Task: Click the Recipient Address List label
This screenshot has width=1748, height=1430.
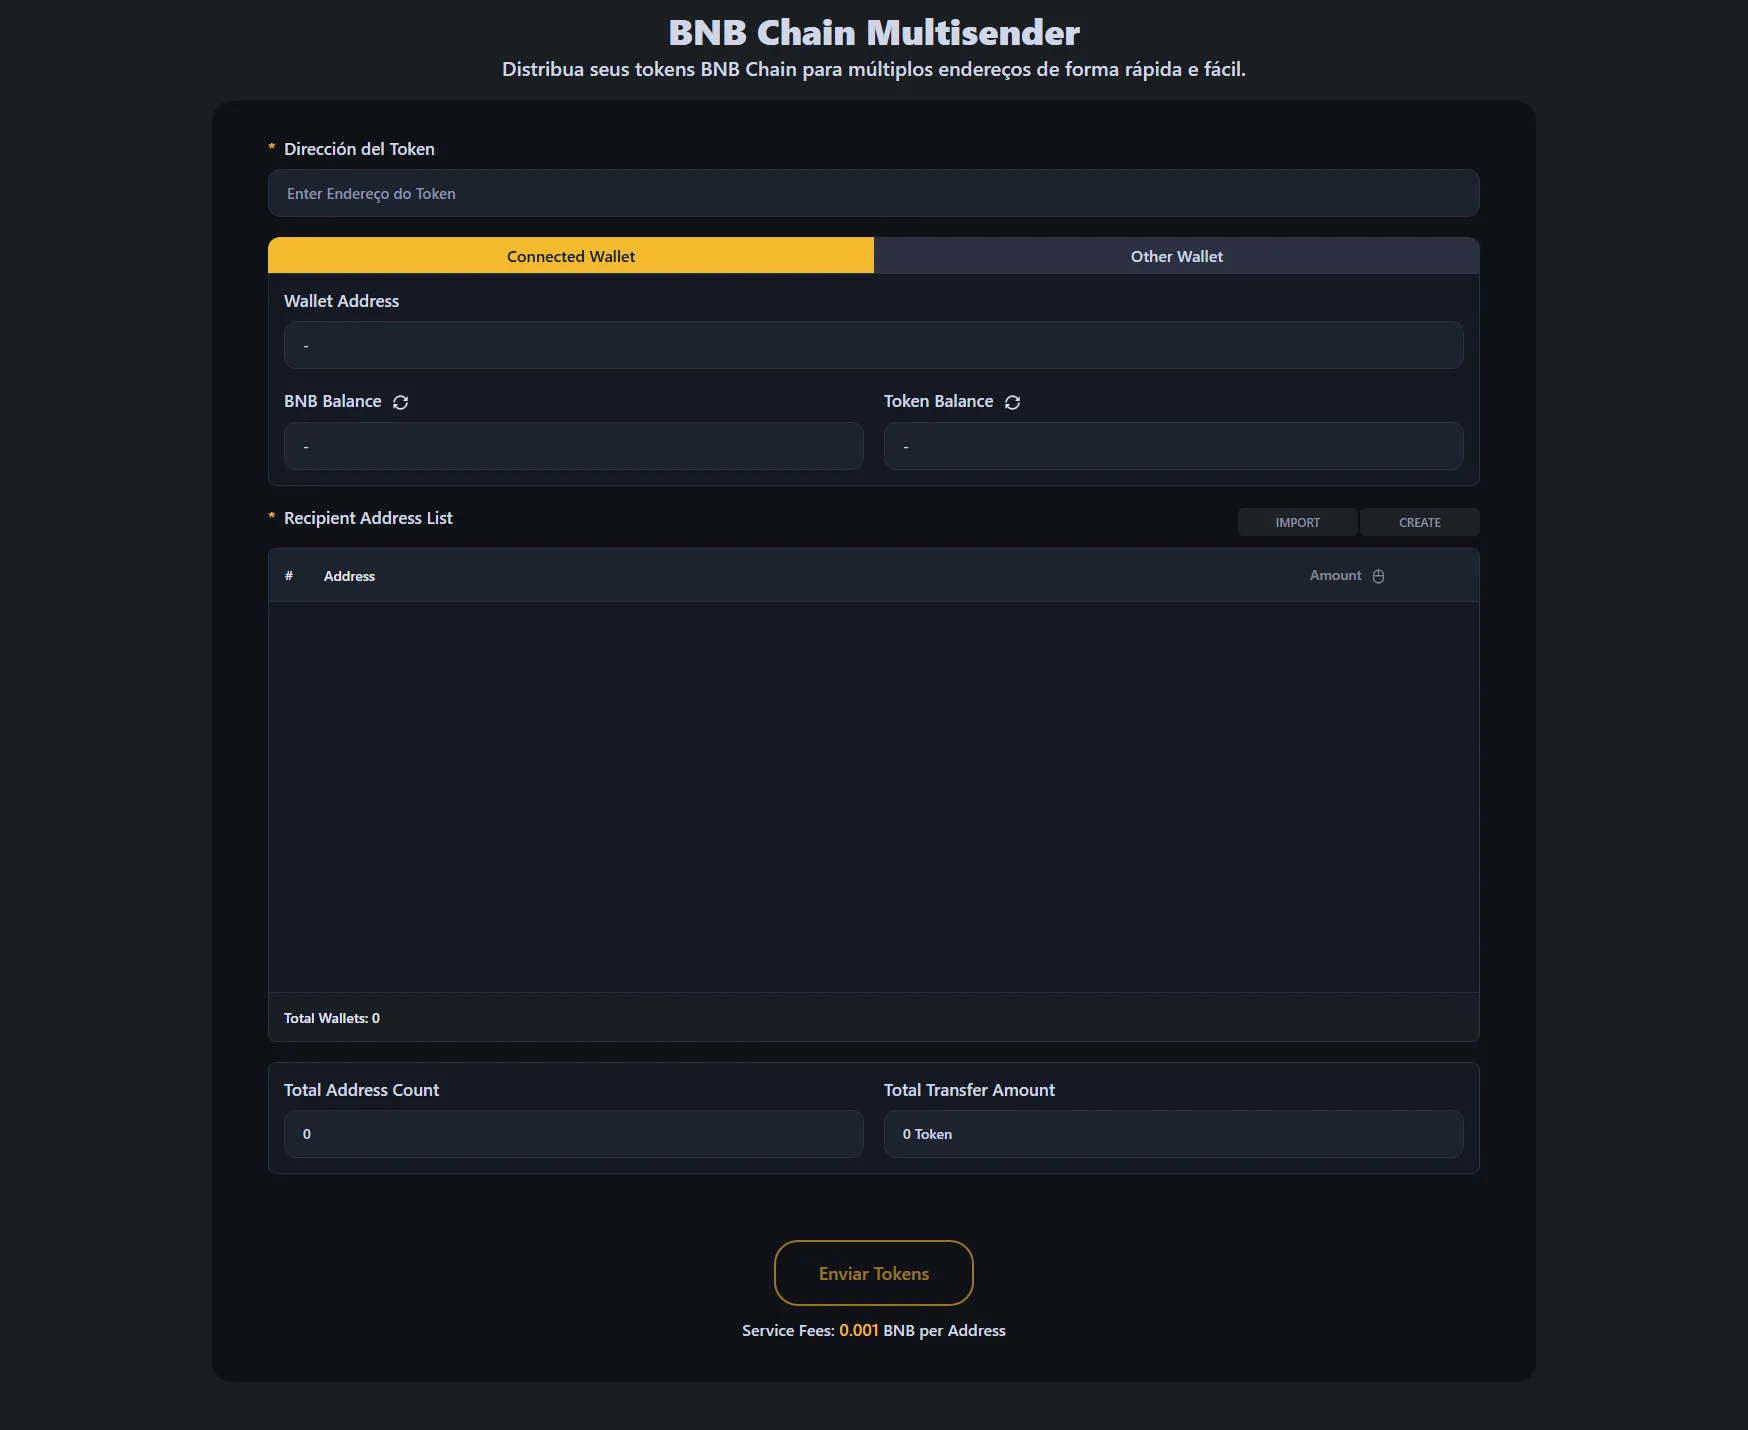Action: 368,518
